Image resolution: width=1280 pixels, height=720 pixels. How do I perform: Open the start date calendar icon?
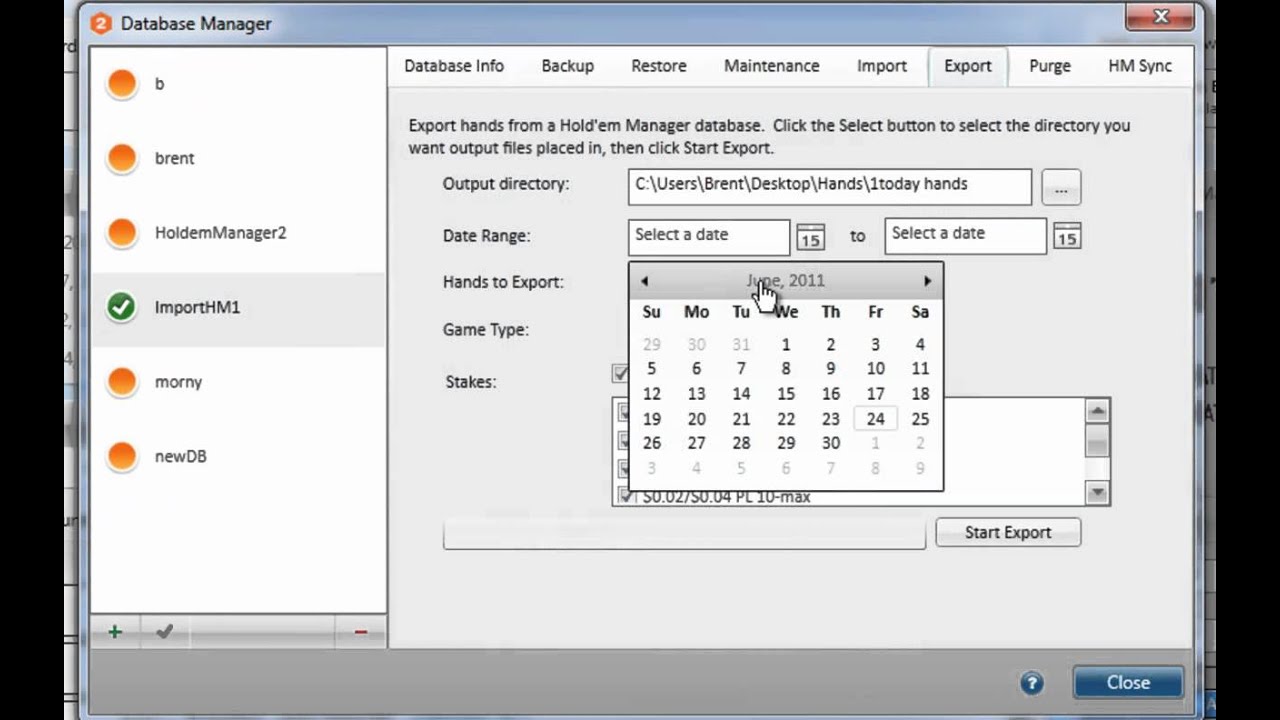coord(810,237)
